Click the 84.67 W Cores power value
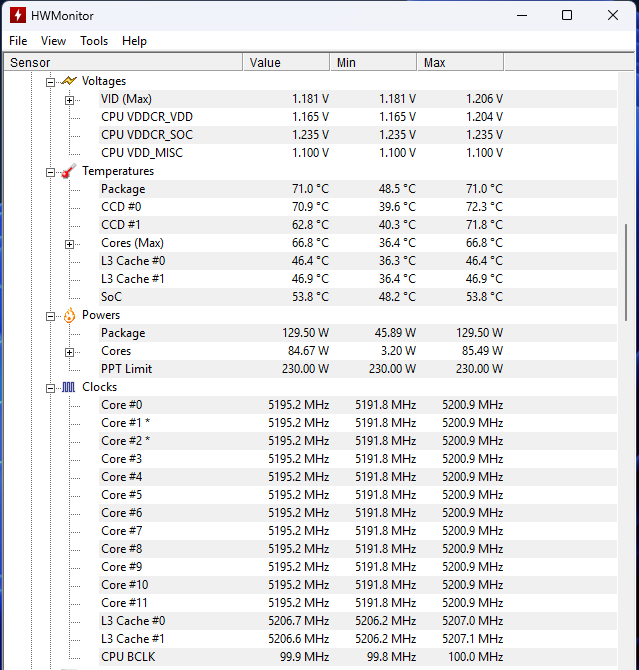Screen dimensions: 639x670 coord(308,351)
